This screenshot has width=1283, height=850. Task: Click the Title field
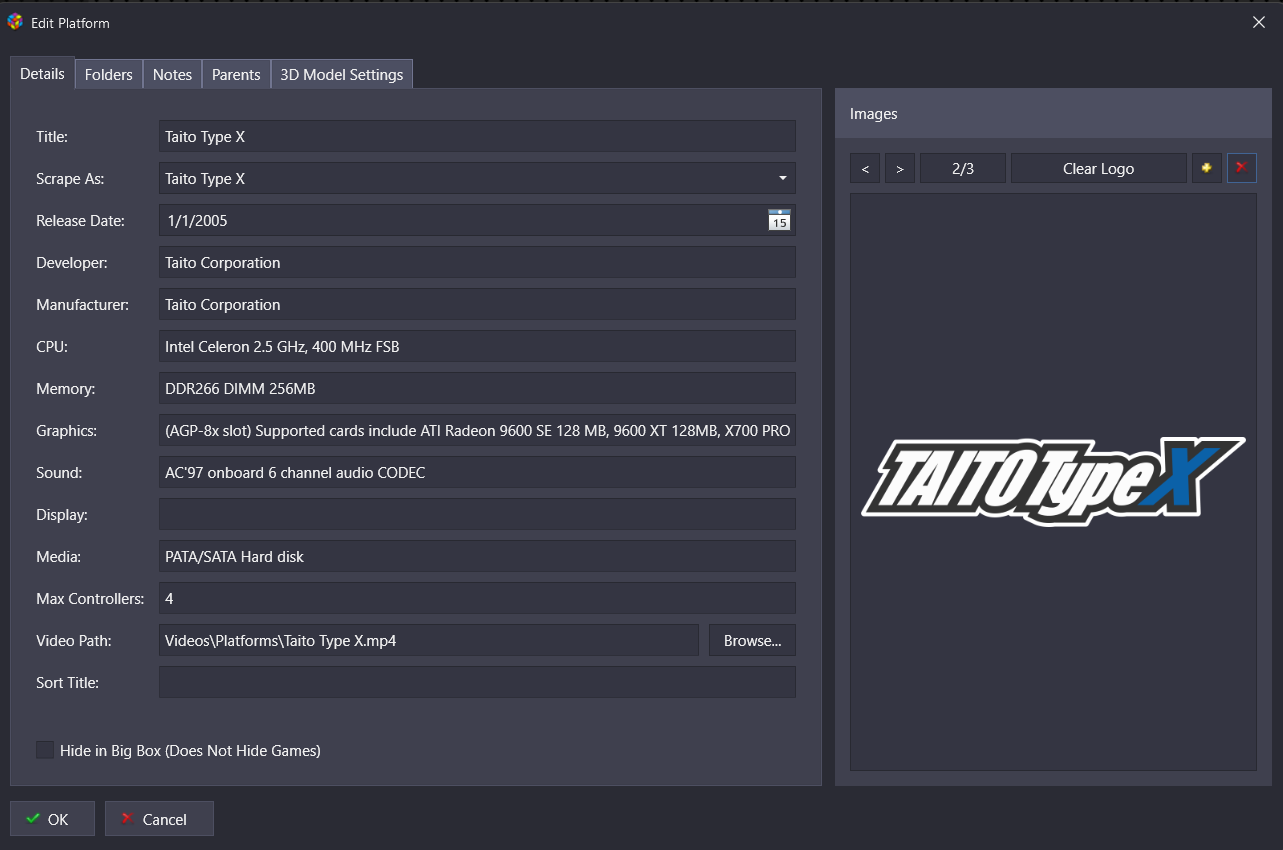coord(477,136)
